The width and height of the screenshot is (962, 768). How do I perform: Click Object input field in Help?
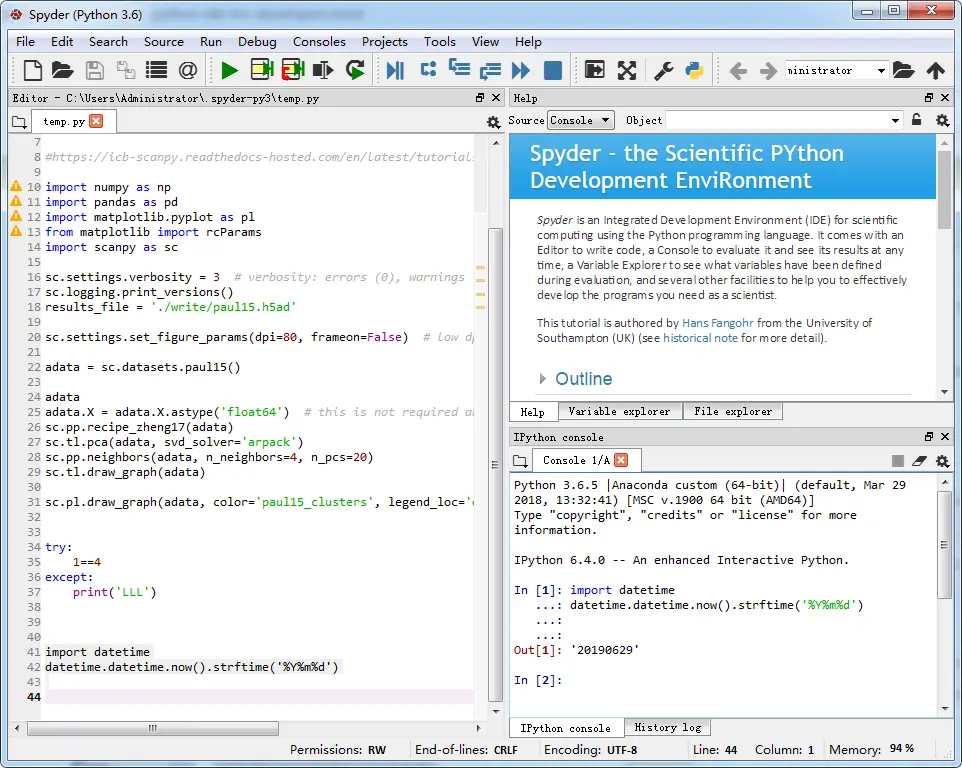777,120
